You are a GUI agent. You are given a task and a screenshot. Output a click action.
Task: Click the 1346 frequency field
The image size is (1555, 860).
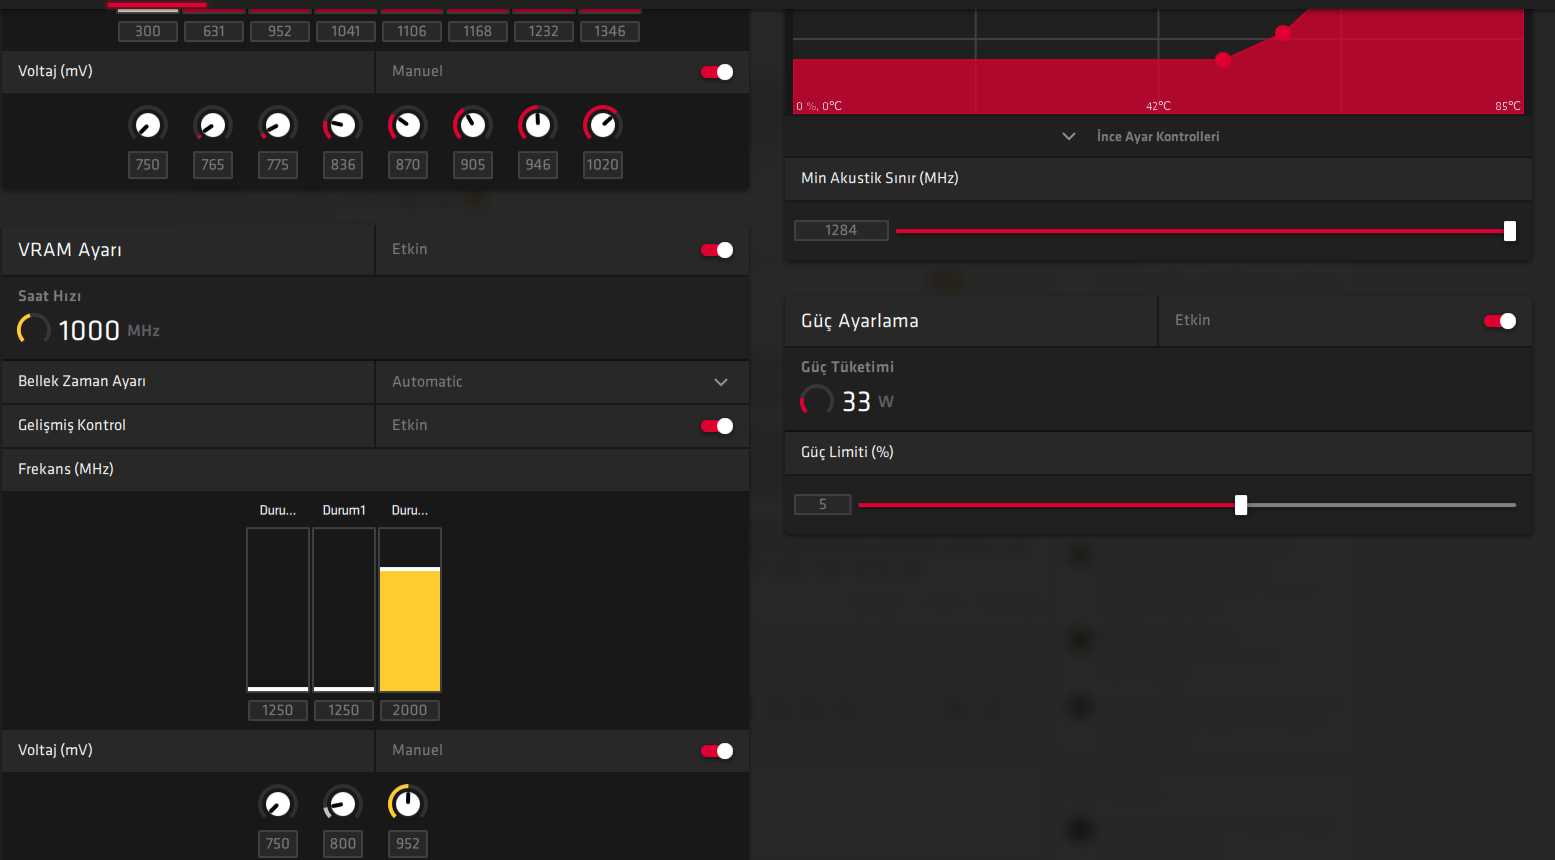click(610, 31)
